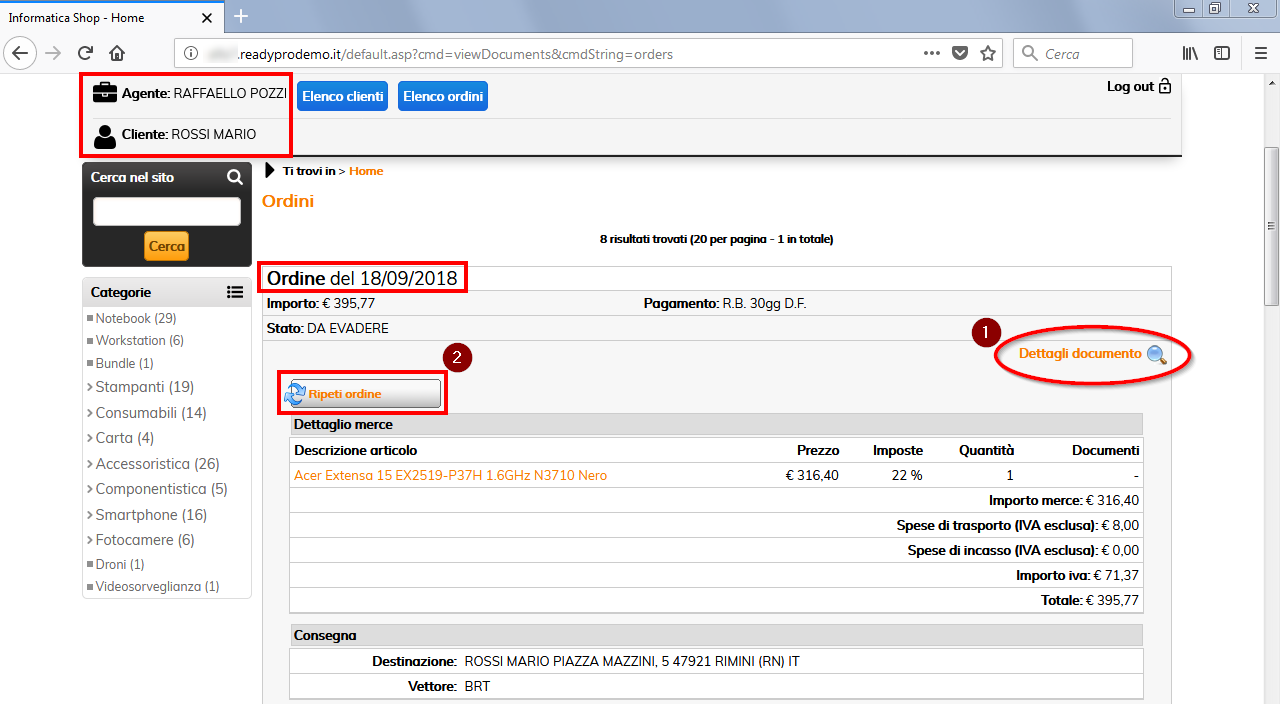Viewport: 1280px width, 704px height.
Task: Click the Elenco clienti button
Action: (342, 96)
